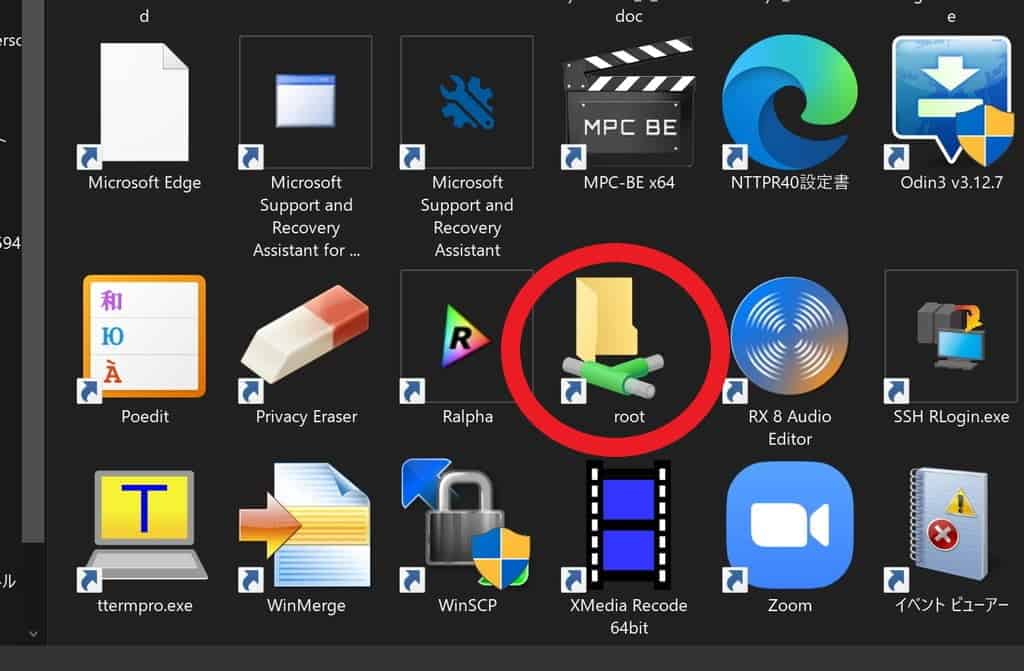Screen dimensions: 1024x671
Task: Click the "Microsoft Edge" file name label
Action: (x=144, y=183)
